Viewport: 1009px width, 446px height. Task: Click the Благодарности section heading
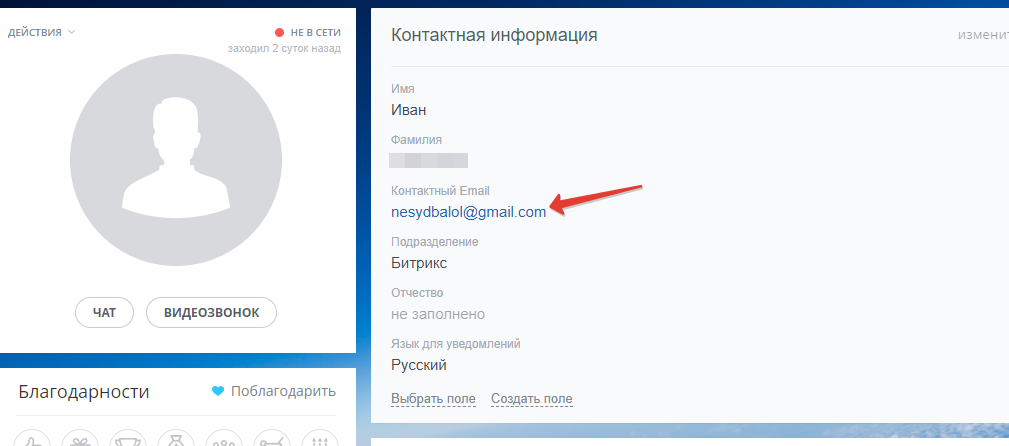(x=84, y=391)
